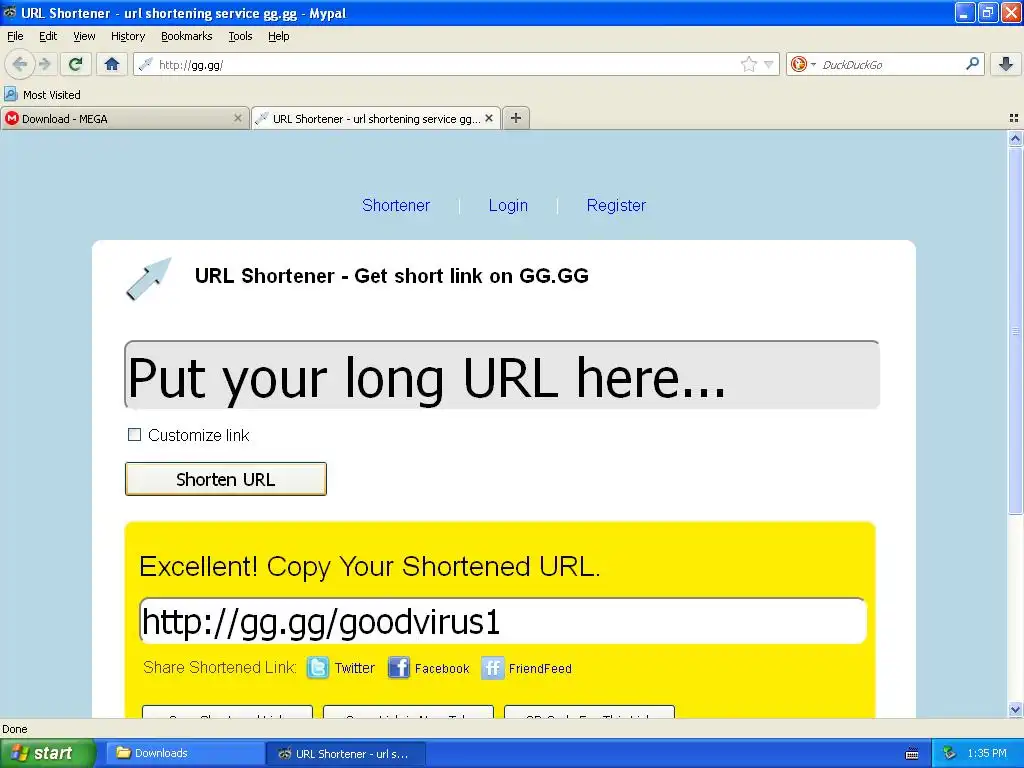This screenshot has height=768, width=1024.
Task: Focus the 'Put your long URL here' field
Action: pyautogui.click(x=502, y=376)
